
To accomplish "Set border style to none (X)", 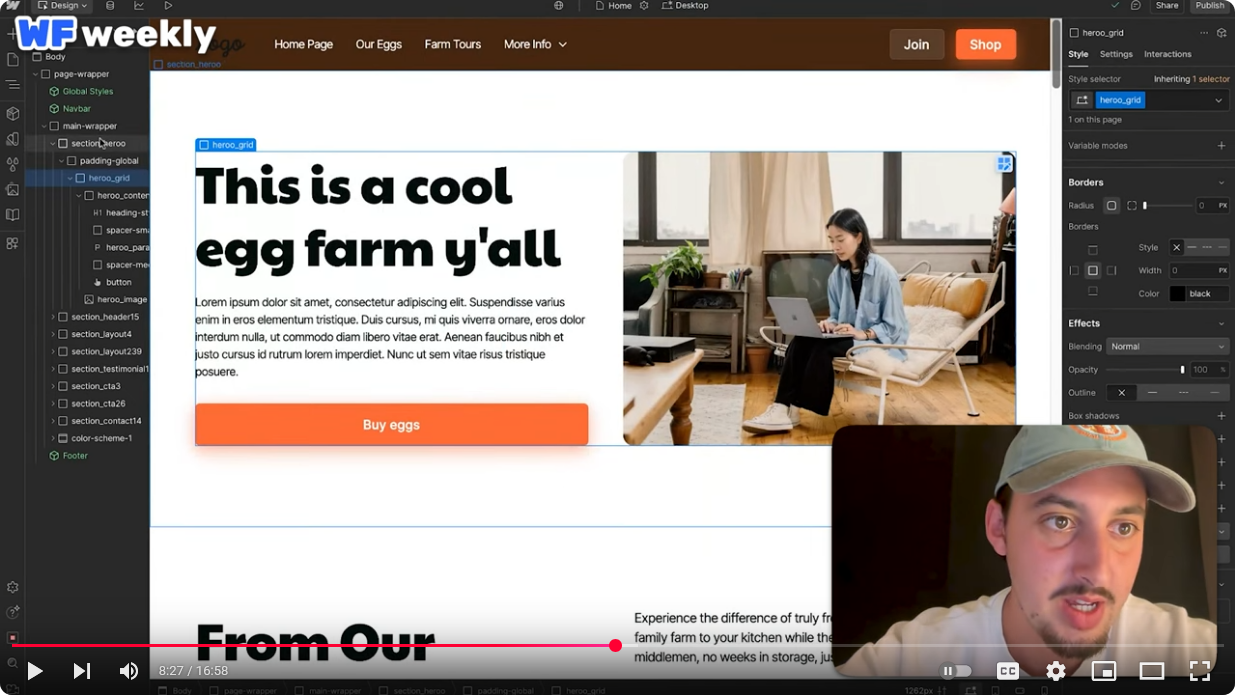I will tap(1176, 247).
